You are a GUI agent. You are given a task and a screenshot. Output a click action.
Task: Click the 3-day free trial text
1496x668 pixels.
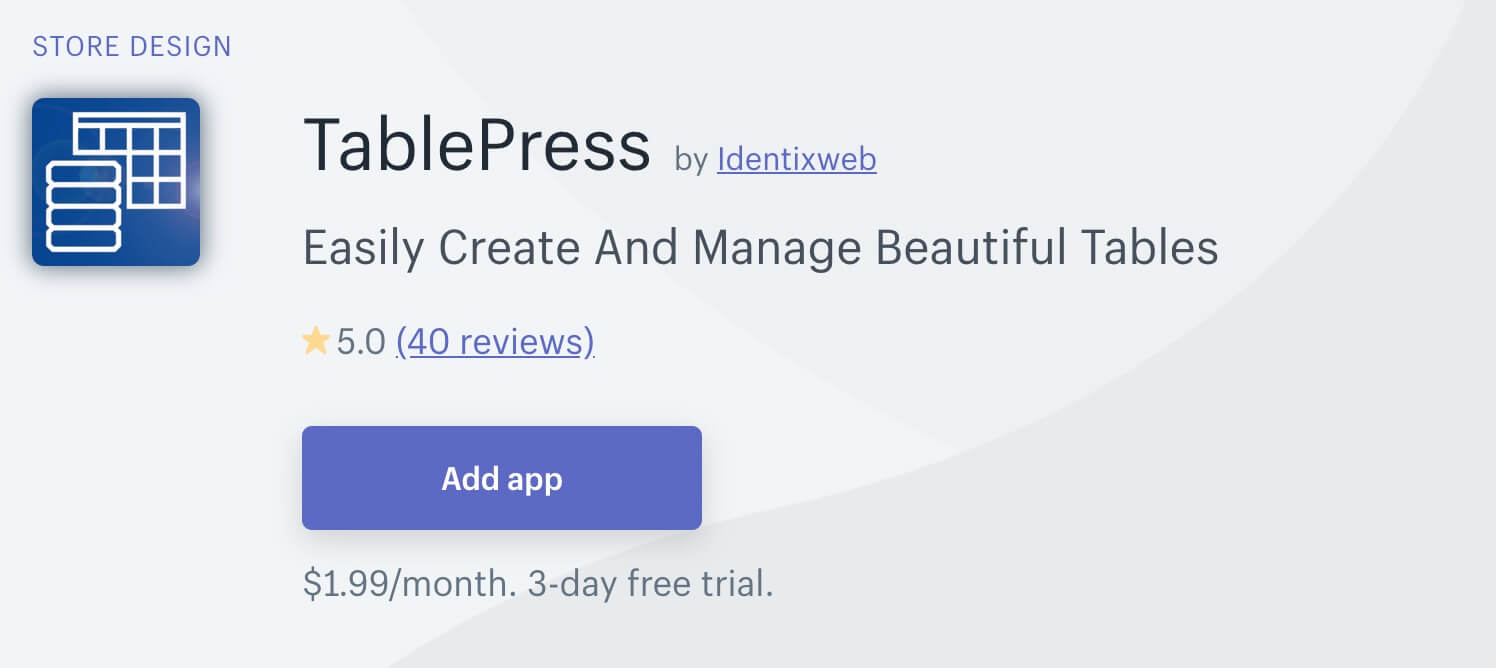point(651,584)
